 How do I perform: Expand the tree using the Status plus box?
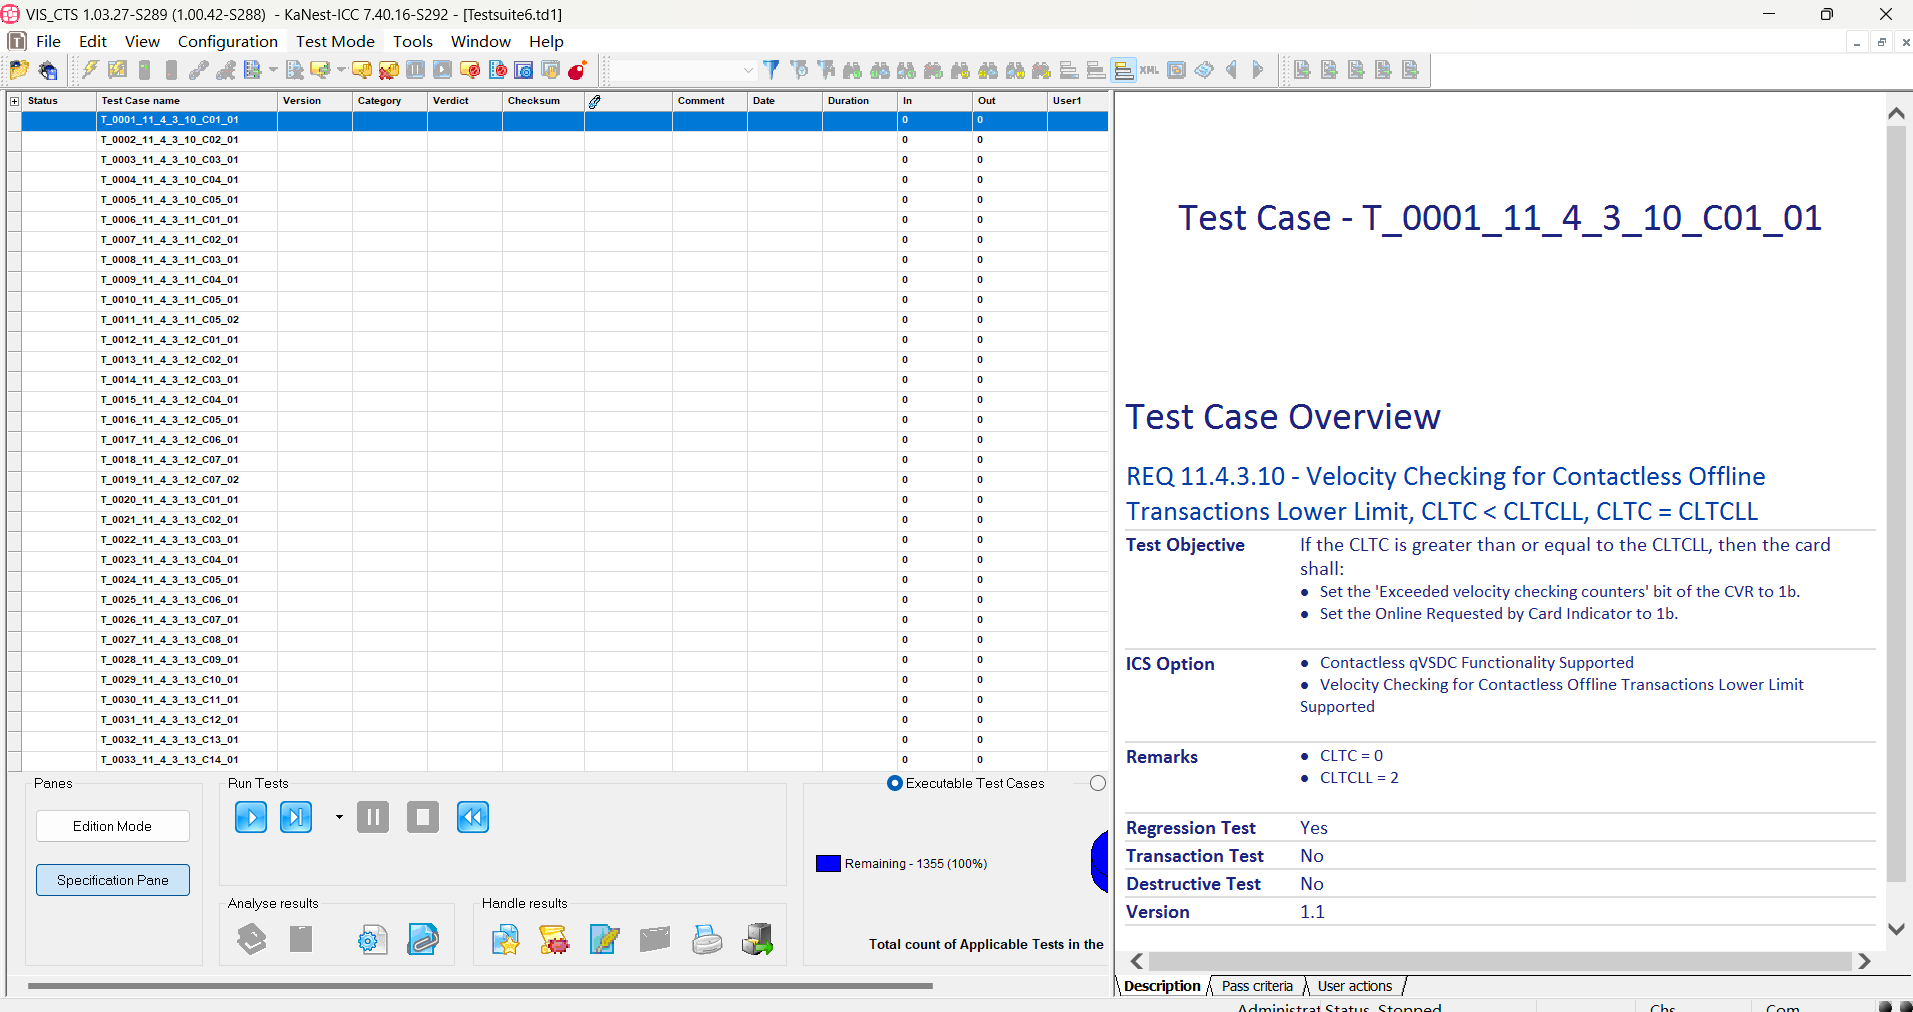(14, 101)
